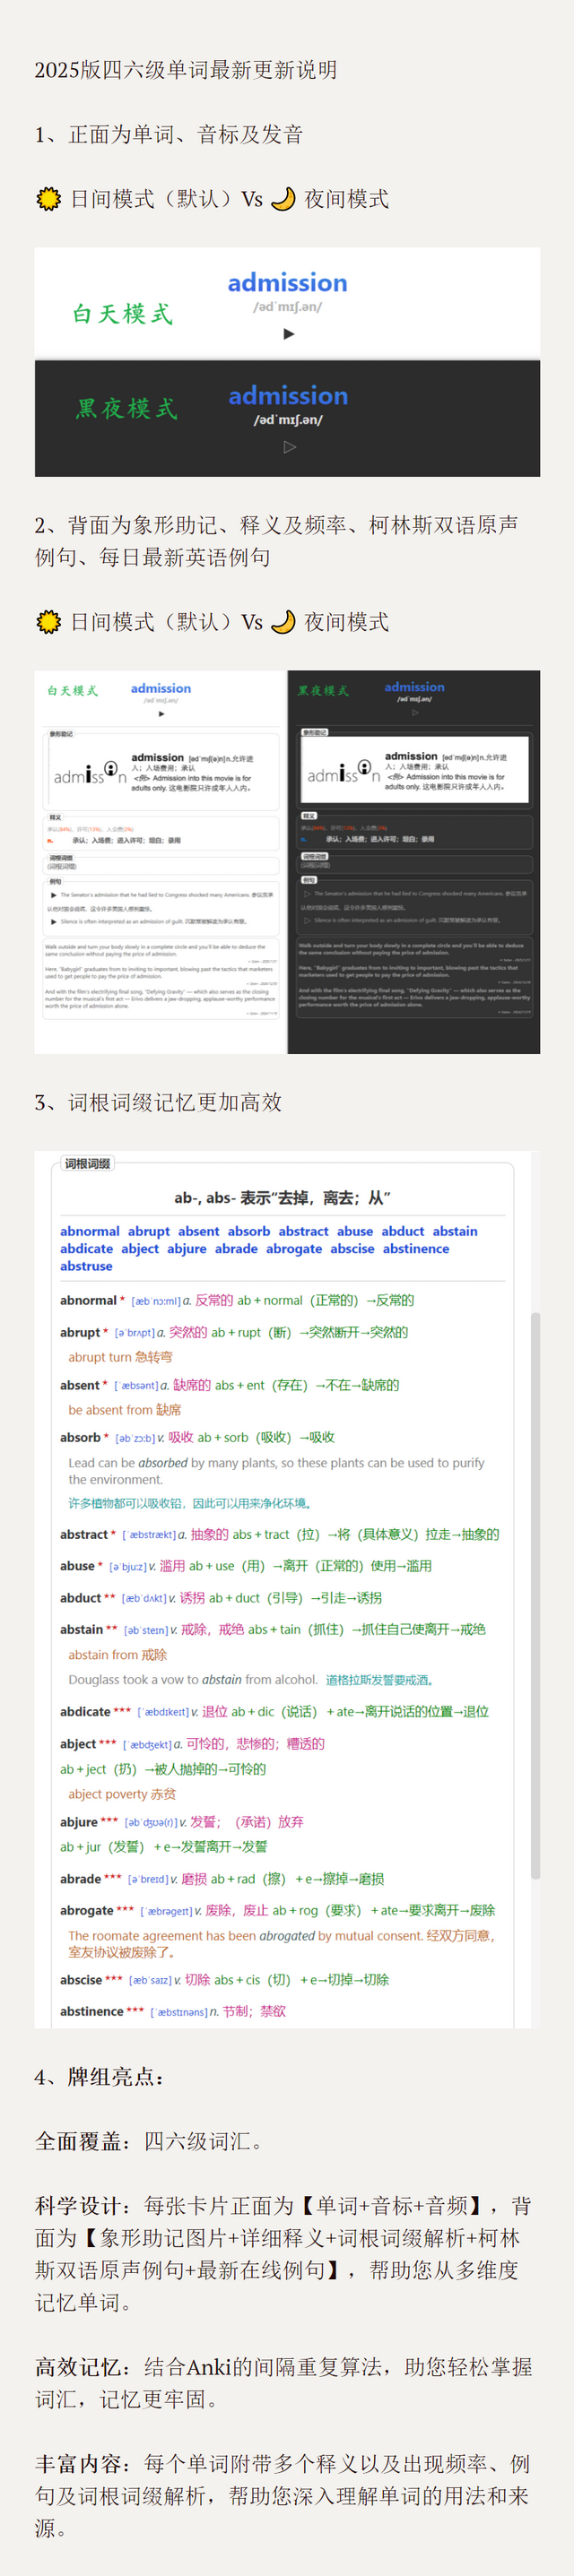Click the admis·n mnemonic picture in the day-mode back card

[90, 772]
